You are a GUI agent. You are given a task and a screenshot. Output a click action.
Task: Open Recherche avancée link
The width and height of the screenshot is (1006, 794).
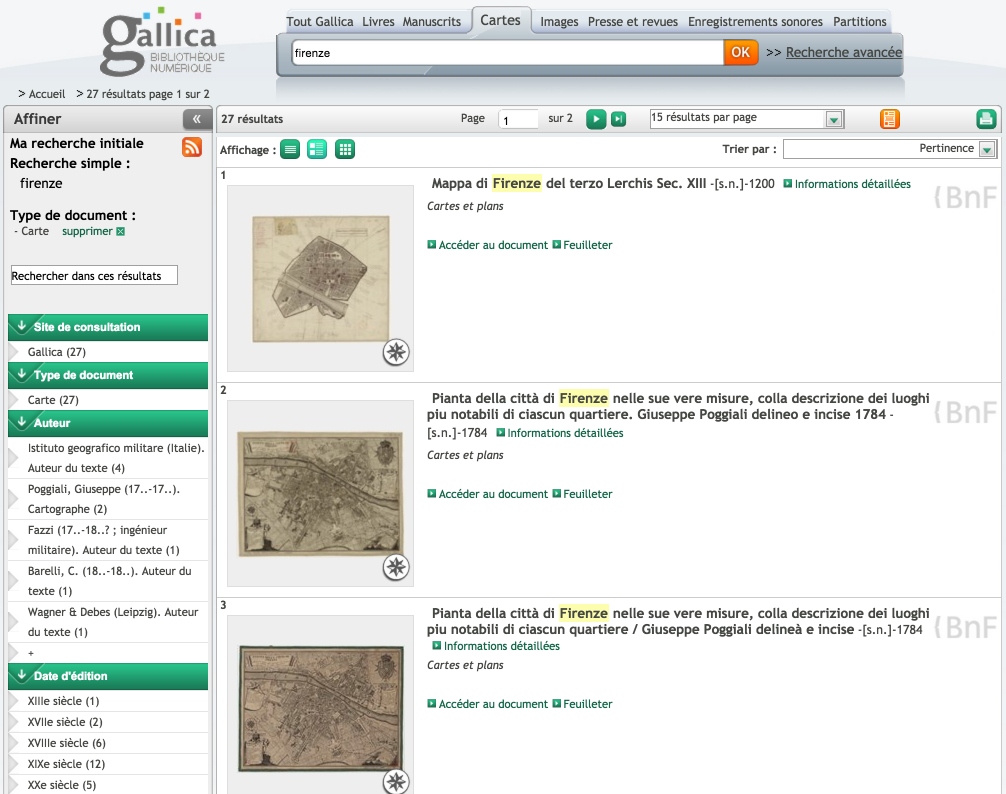click(844, 53)
